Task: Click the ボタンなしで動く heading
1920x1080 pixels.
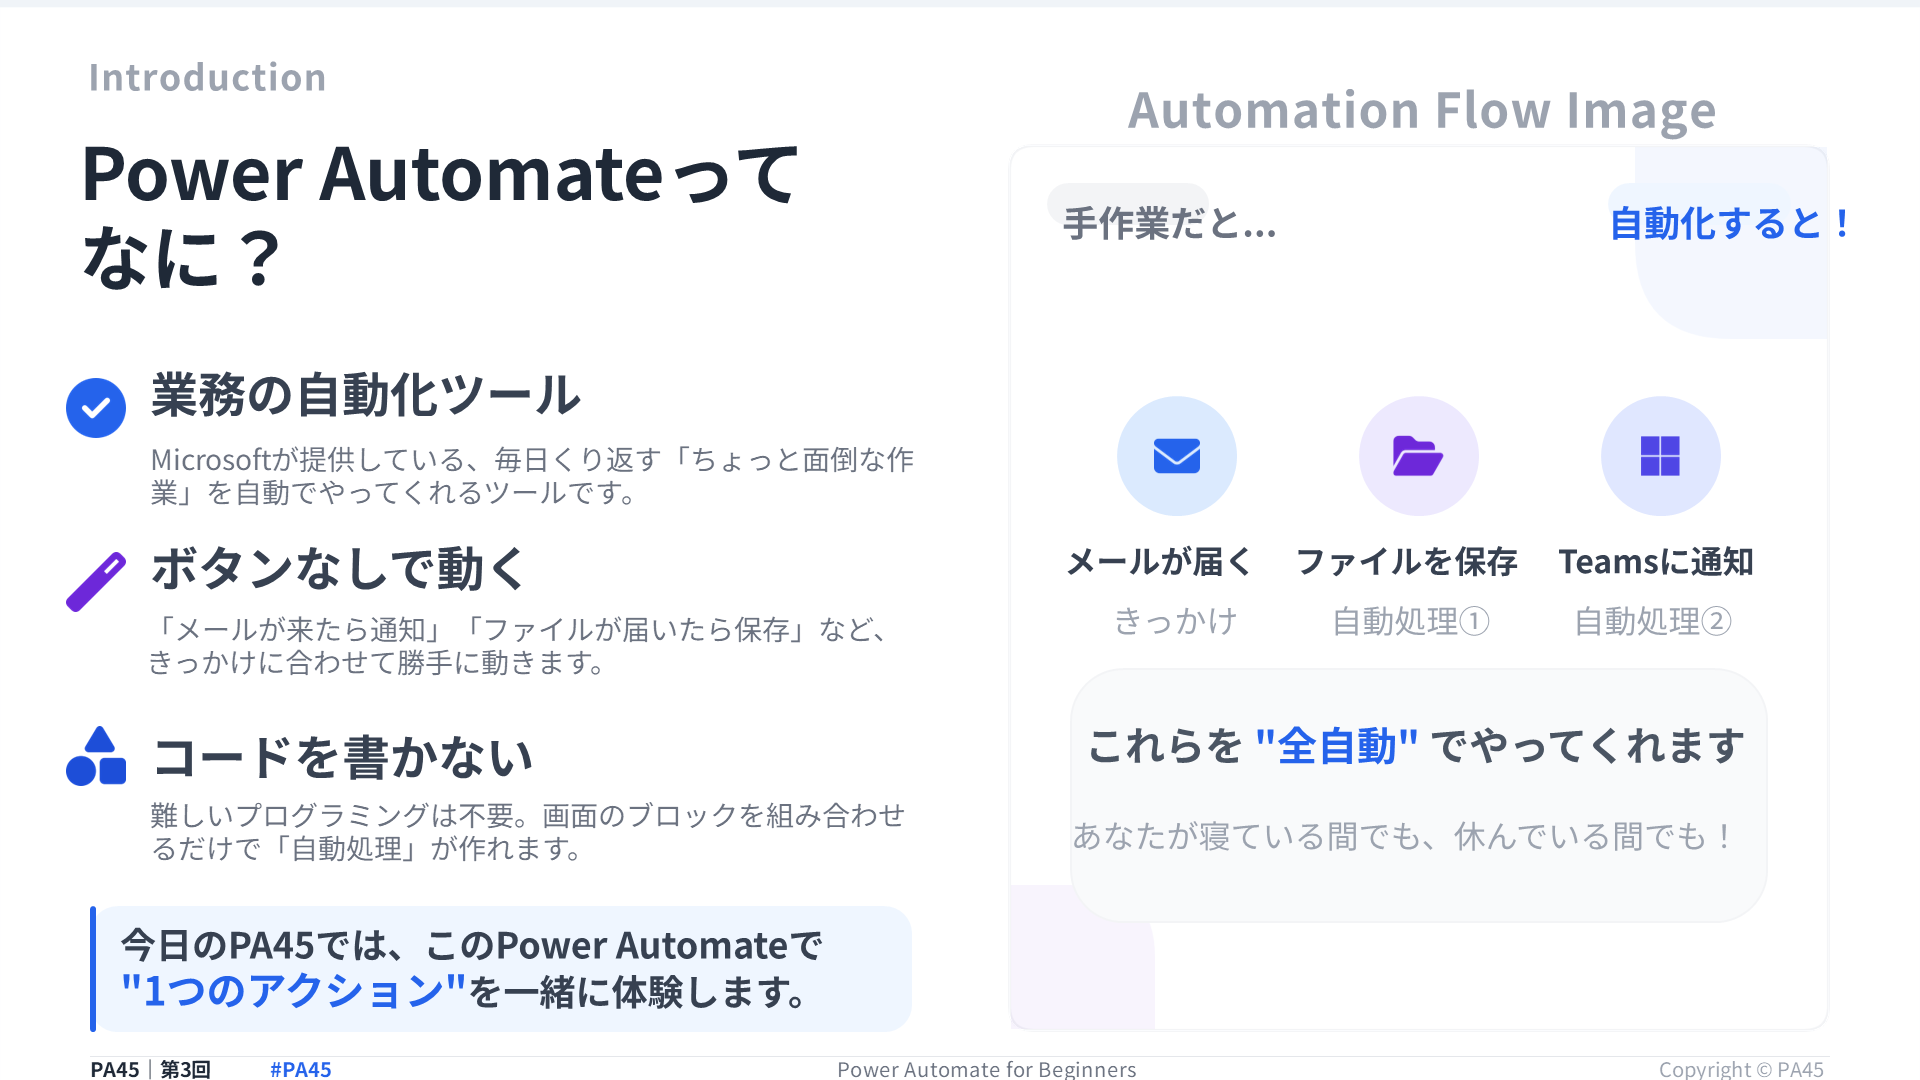Action: (338, 569)
